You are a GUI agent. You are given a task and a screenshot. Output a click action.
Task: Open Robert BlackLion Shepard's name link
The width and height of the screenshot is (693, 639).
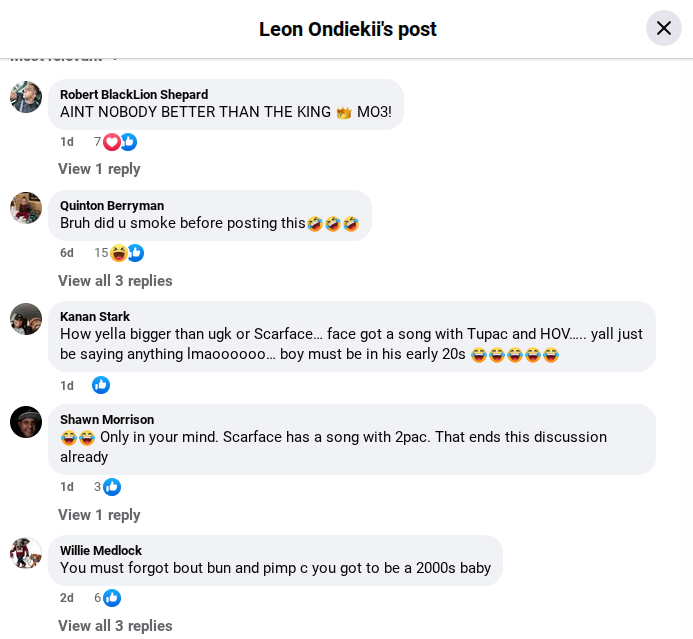(x=134, y=94)
